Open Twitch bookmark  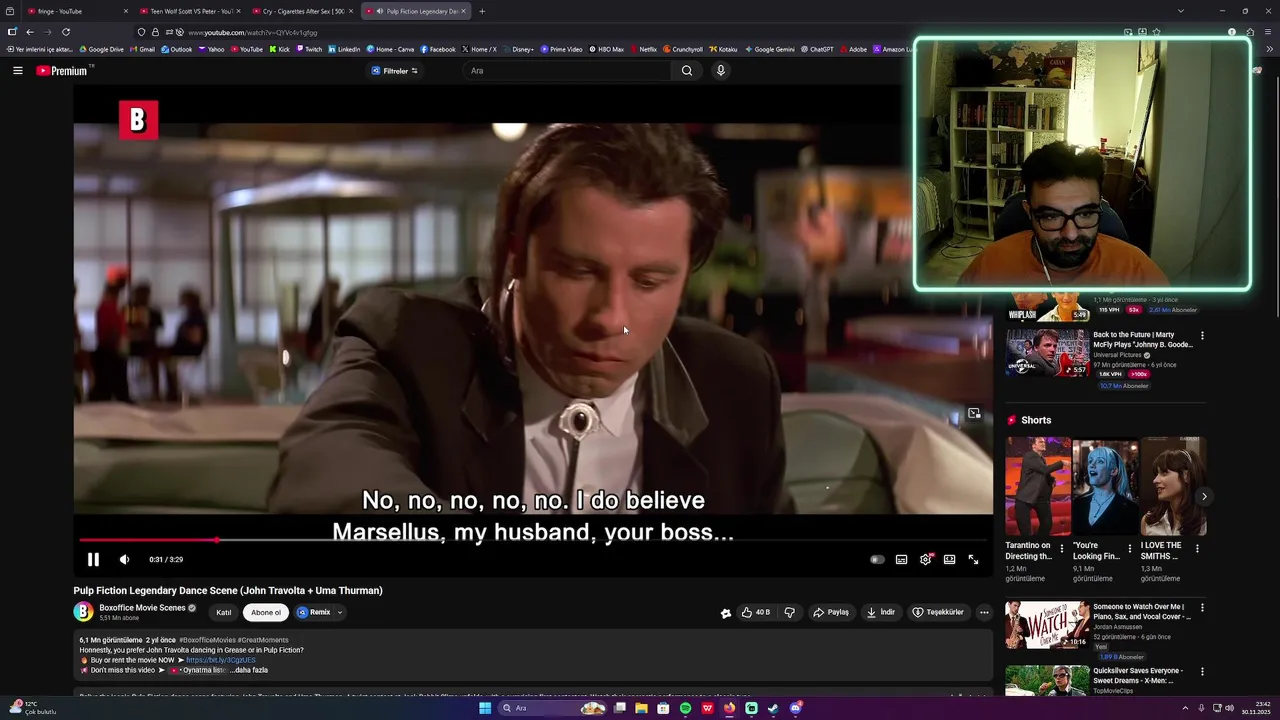click(x=309, y=49)
